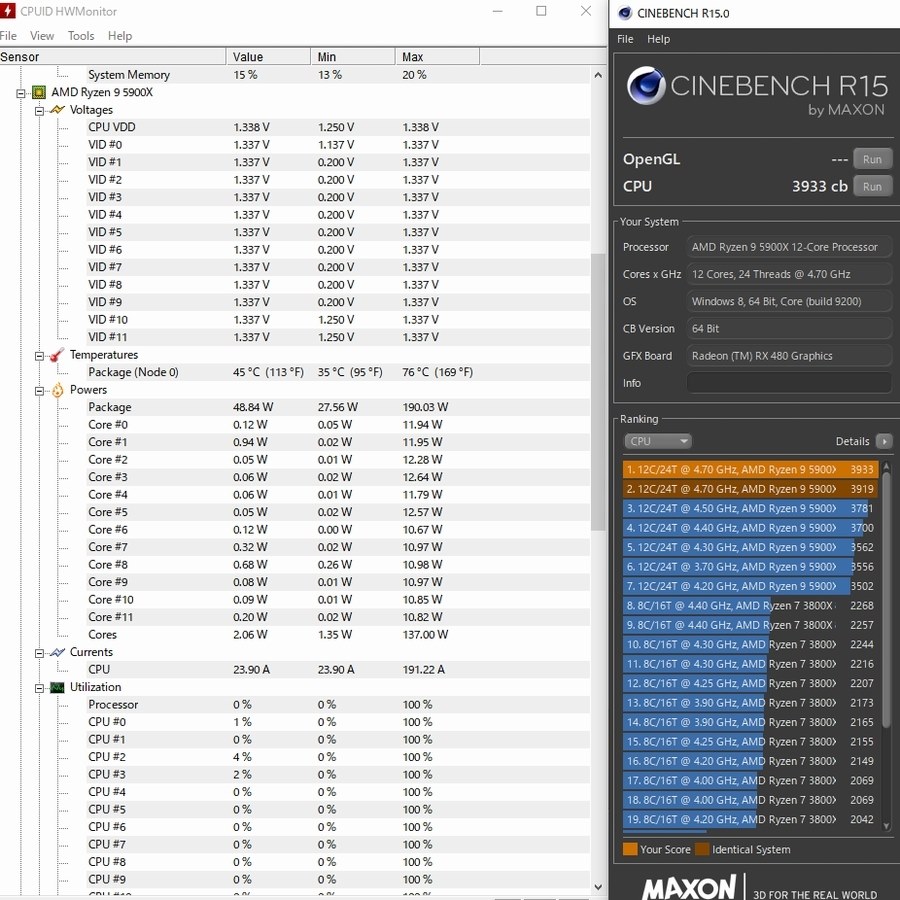Click the Temperatures thermometer icon
900x900 pixels.
(57, 355)
